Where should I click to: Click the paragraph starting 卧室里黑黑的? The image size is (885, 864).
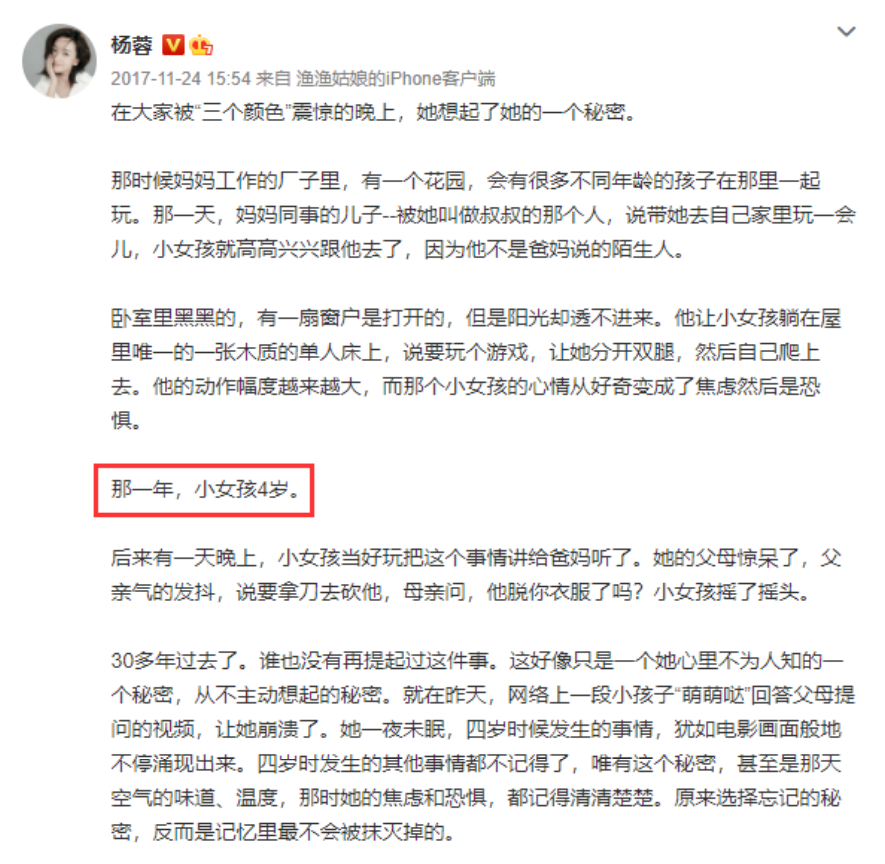(476, 369)
